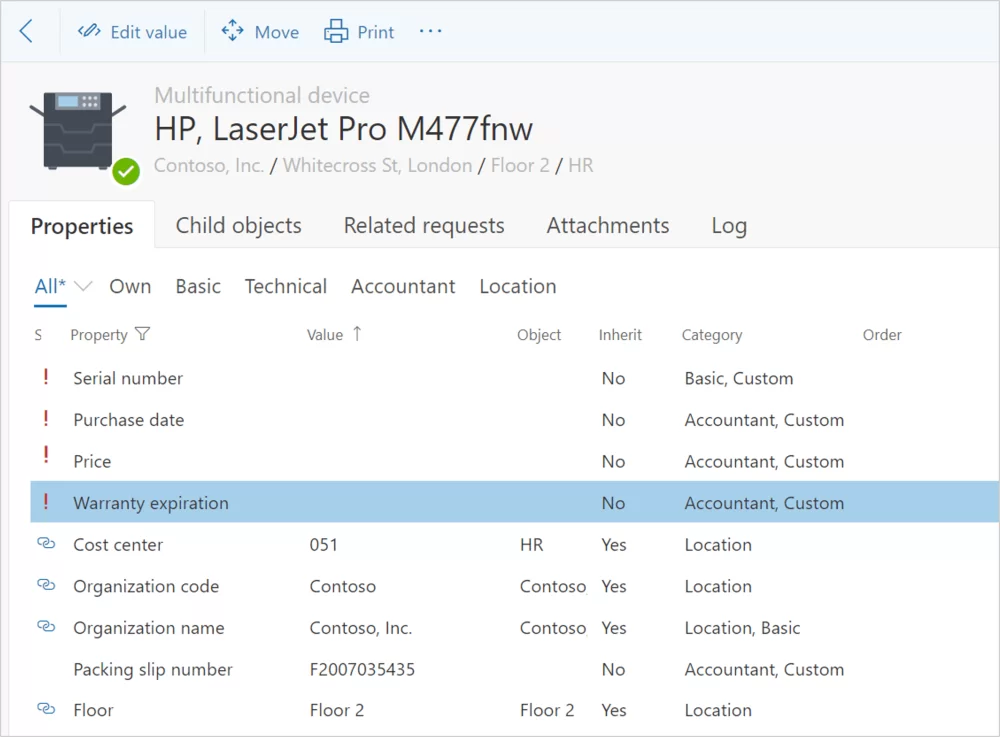Open the Attachments tab
Viewport: 1000px width, 737px height.
[607, 226]
